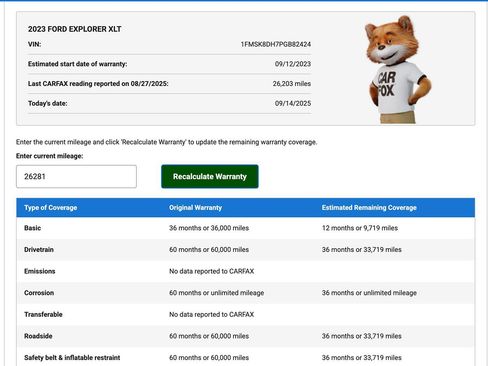Image resolution: width=488 pixels, height=366 pixels.
Task: Click the Estimated Remaining Coverage column header
Action: [x=369, y=208]
